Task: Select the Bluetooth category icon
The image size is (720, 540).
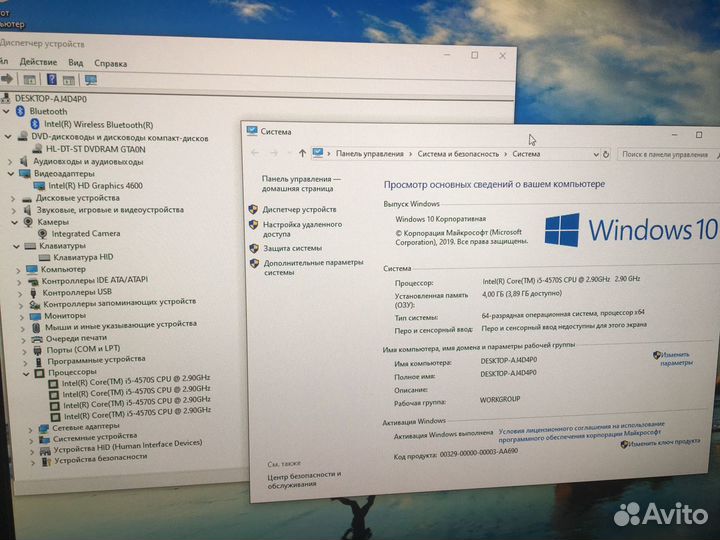Action: [20, 111]
